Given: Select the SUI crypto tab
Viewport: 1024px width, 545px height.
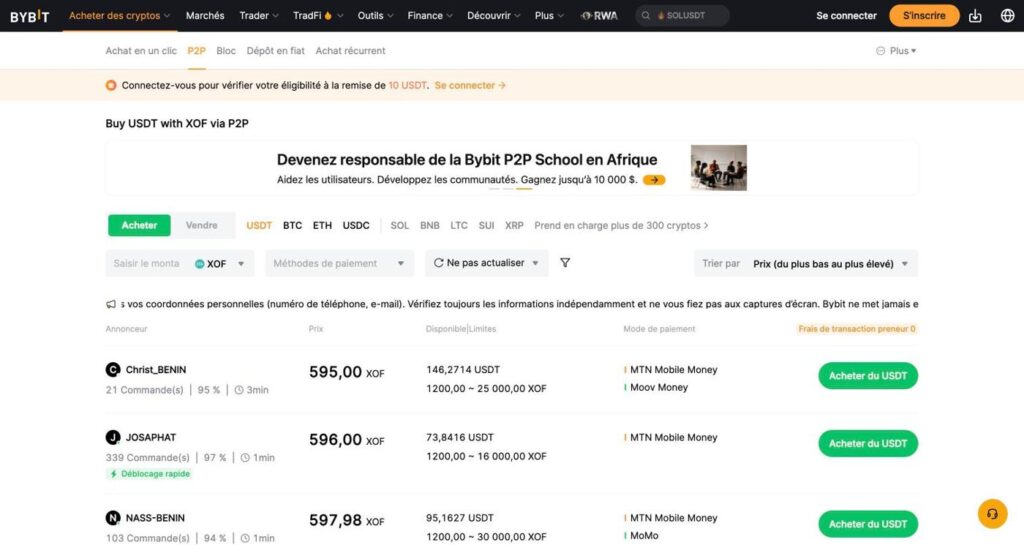Looking at the screenshot, I should pos(487,225).
